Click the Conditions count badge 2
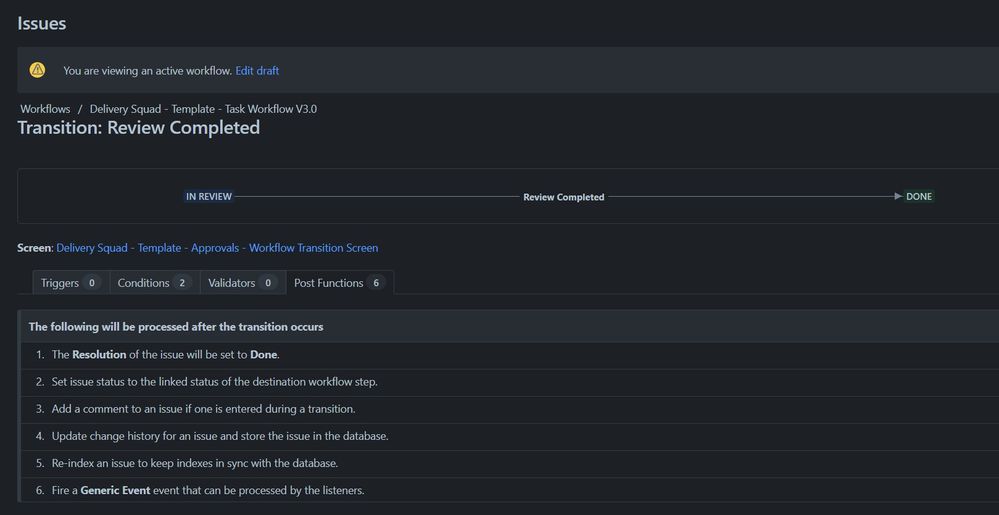999x515 pixels. pyautogui.click(x=182, y=283)
